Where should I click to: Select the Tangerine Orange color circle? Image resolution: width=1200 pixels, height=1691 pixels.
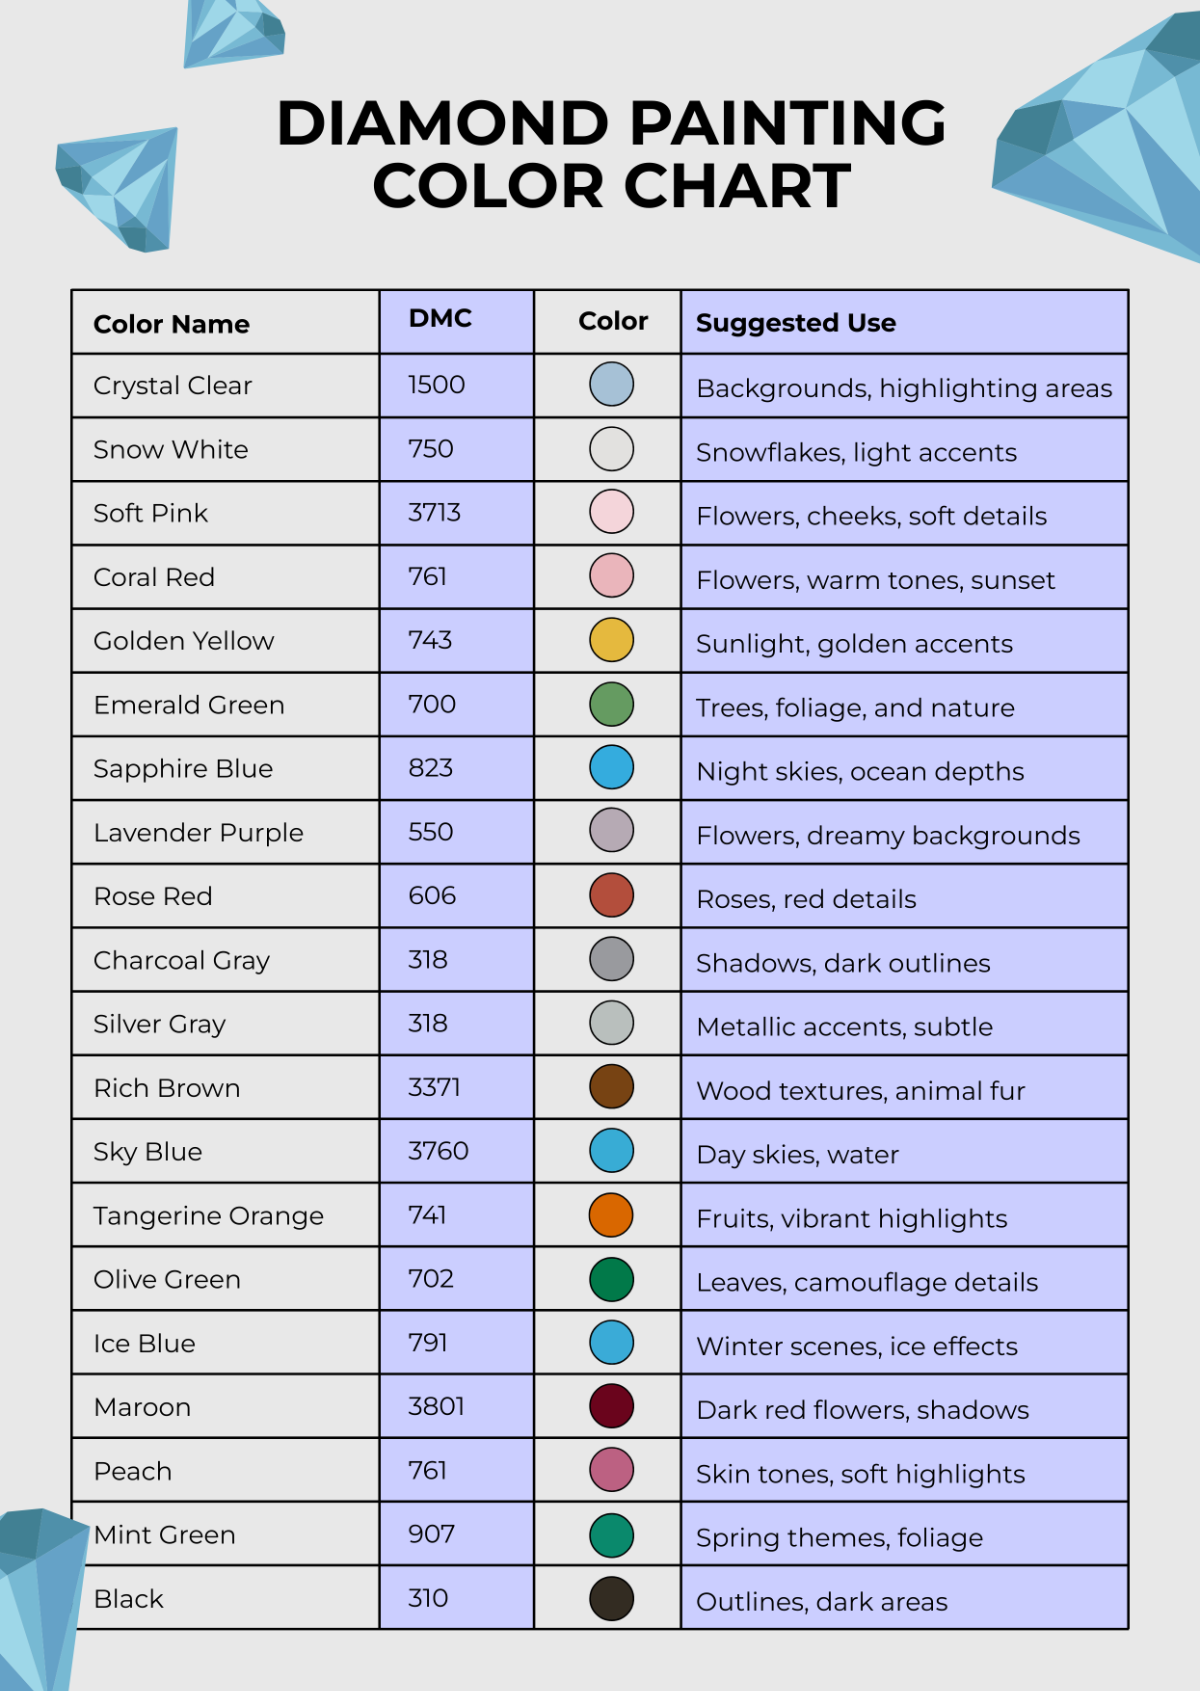coord(611,1215)
